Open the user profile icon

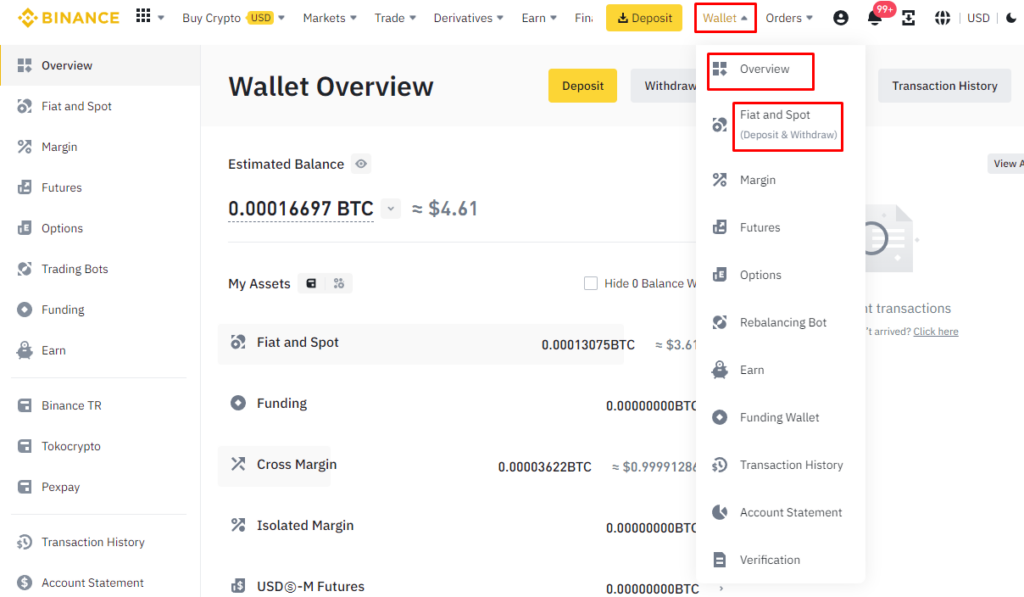click(x=840, y=18)
